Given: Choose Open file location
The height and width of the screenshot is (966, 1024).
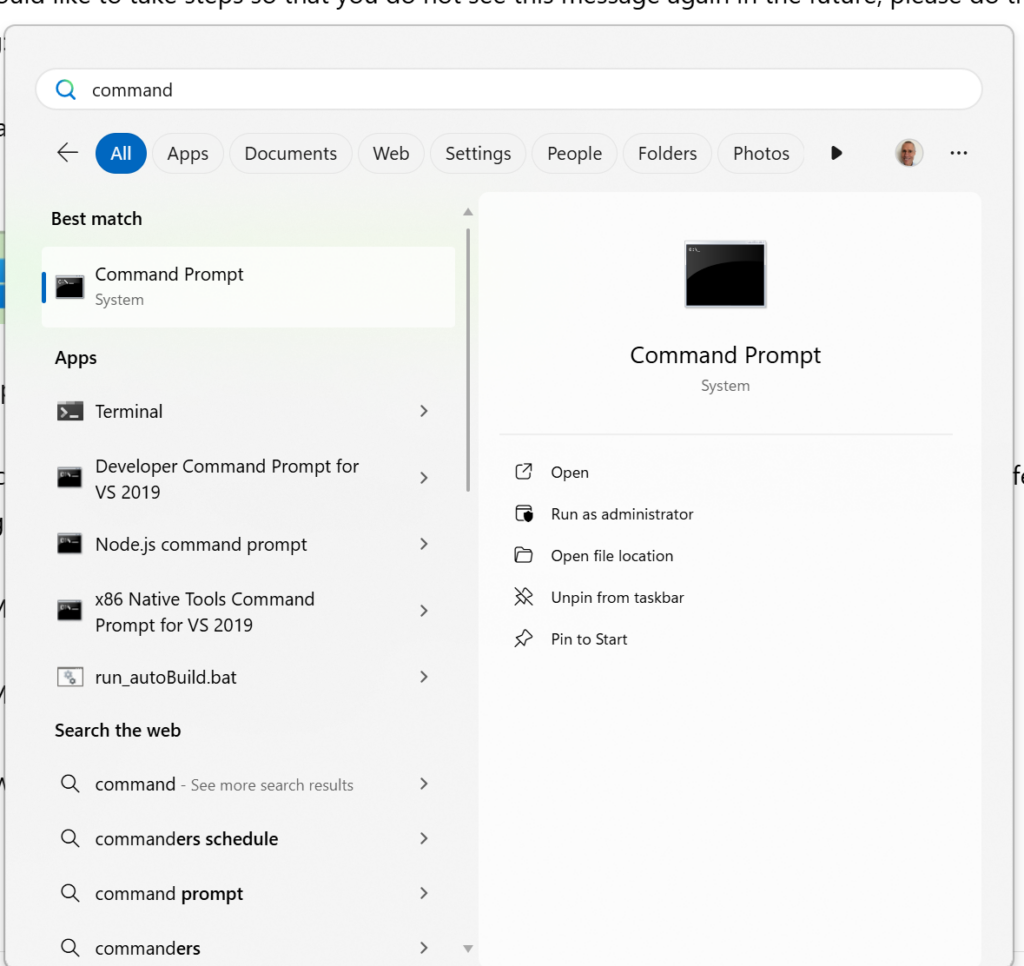Looking at the screenshot, I should pyautogui.click(x=612, y=556).
